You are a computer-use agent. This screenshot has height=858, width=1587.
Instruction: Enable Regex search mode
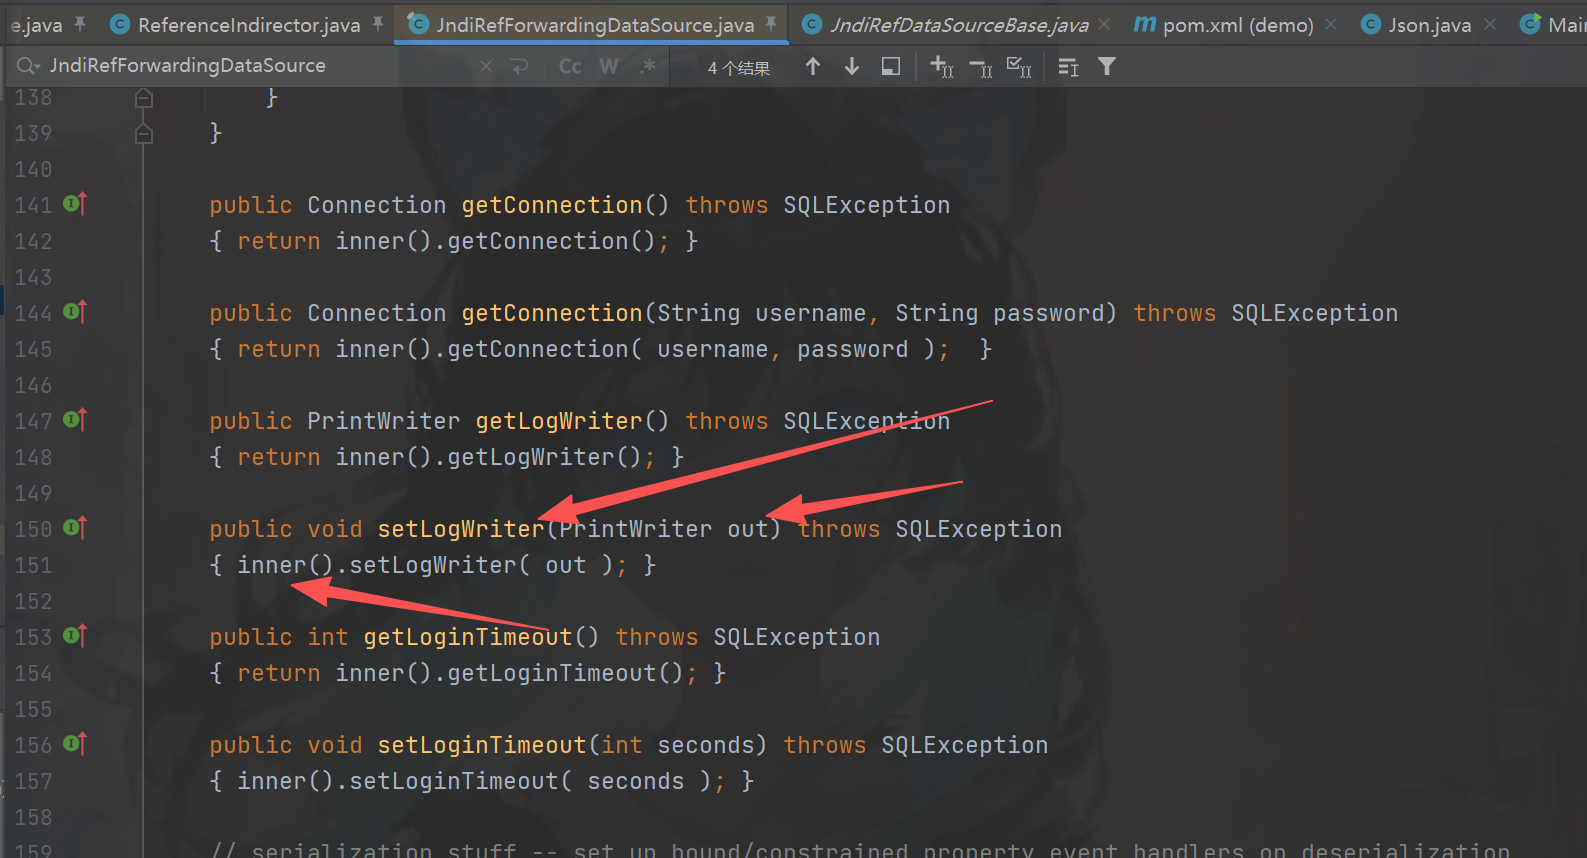click(x=648, y=67)
